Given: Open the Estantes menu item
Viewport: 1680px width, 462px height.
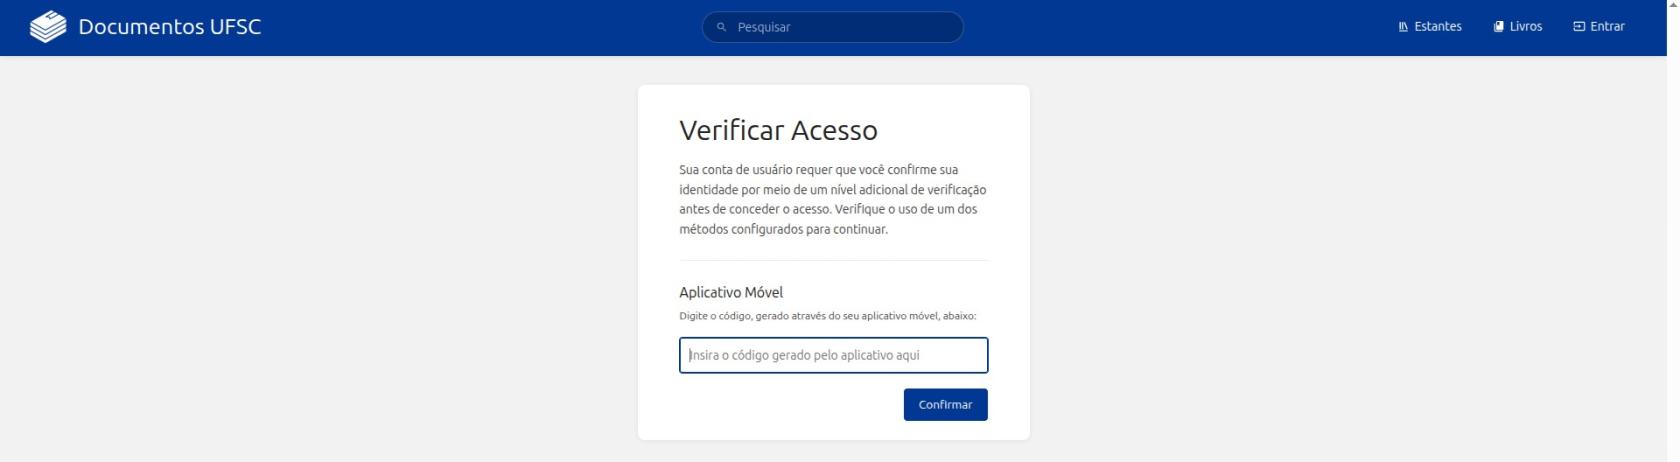Looking at the screenshot, I should point(1430,27).
